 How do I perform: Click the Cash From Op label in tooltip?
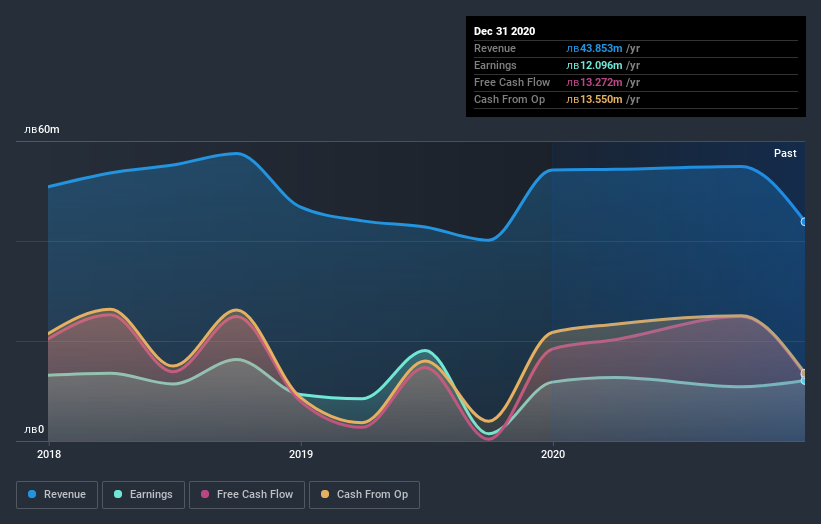click(509, 99)
